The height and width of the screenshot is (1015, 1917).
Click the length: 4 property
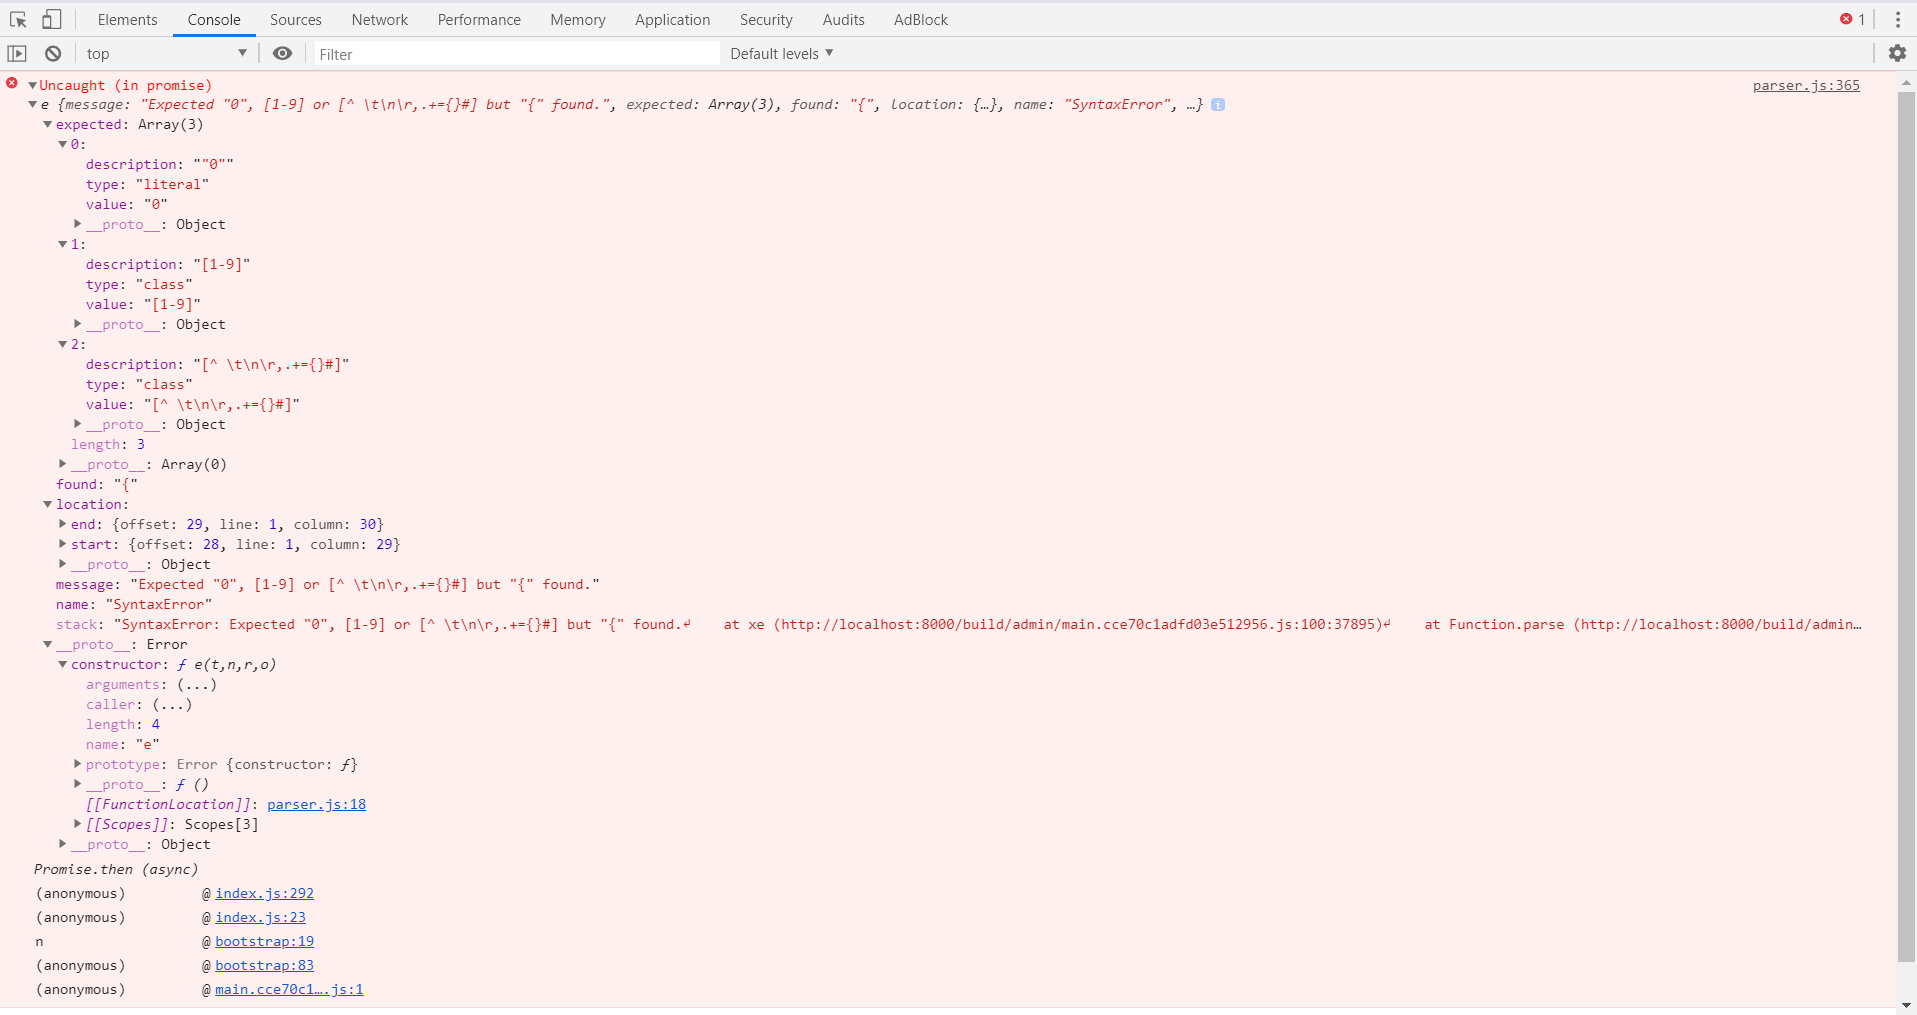point(123,724)
